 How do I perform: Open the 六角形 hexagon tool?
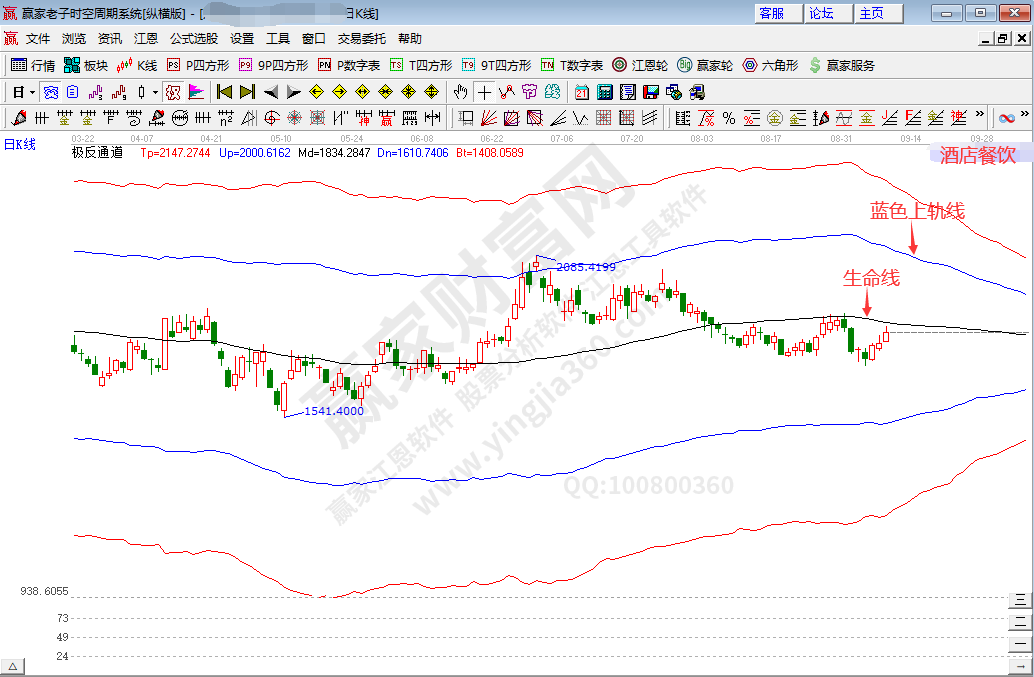(x=769, y=65)
